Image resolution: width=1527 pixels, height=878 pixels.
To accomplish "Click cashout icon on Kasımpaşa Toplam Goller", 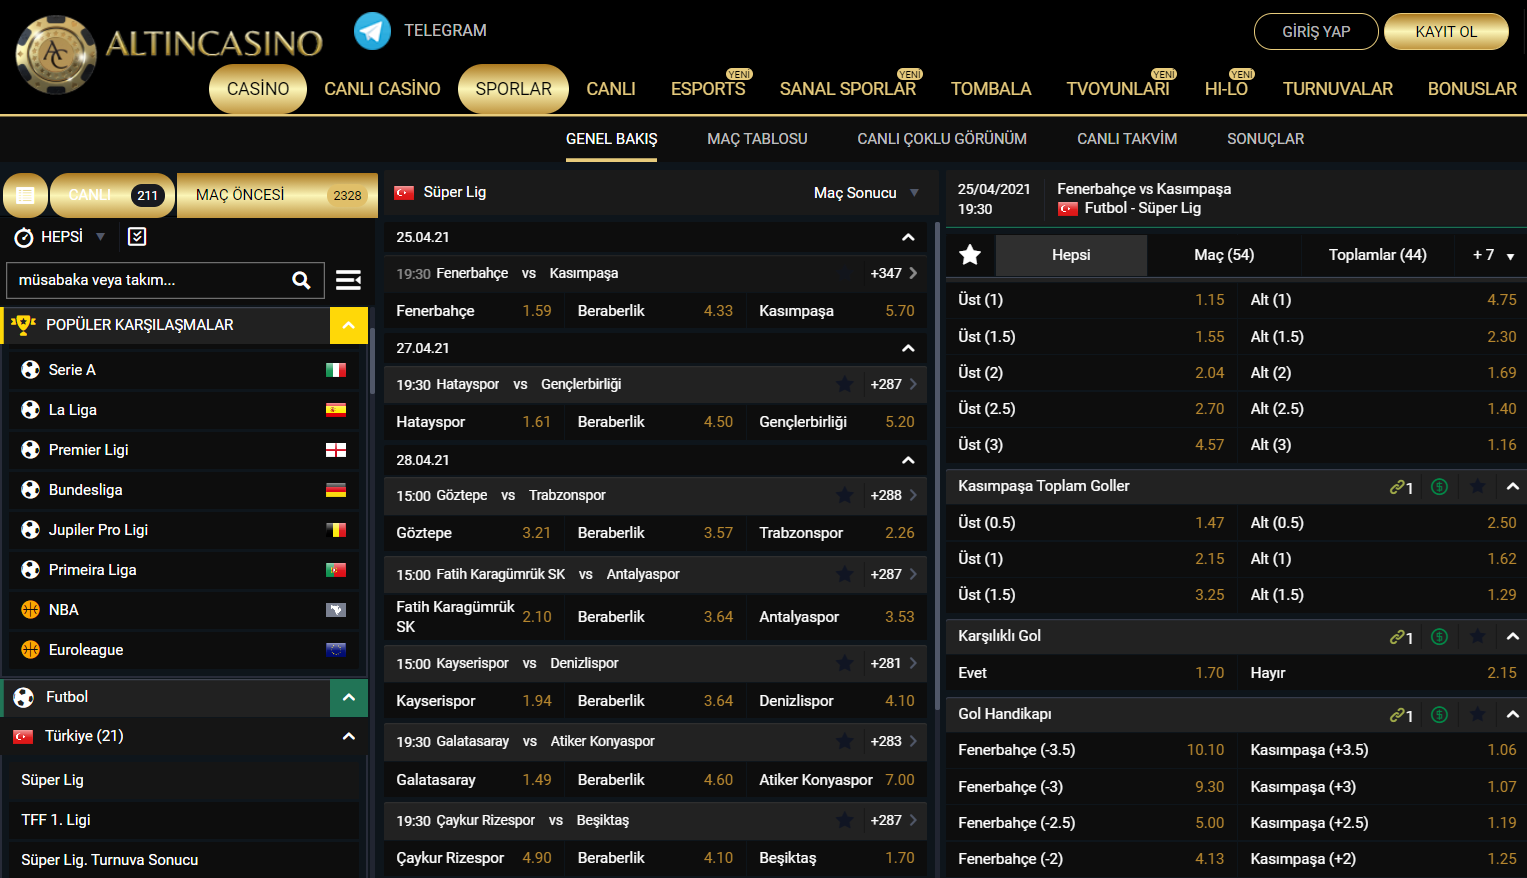I will tap(1439, 486).
